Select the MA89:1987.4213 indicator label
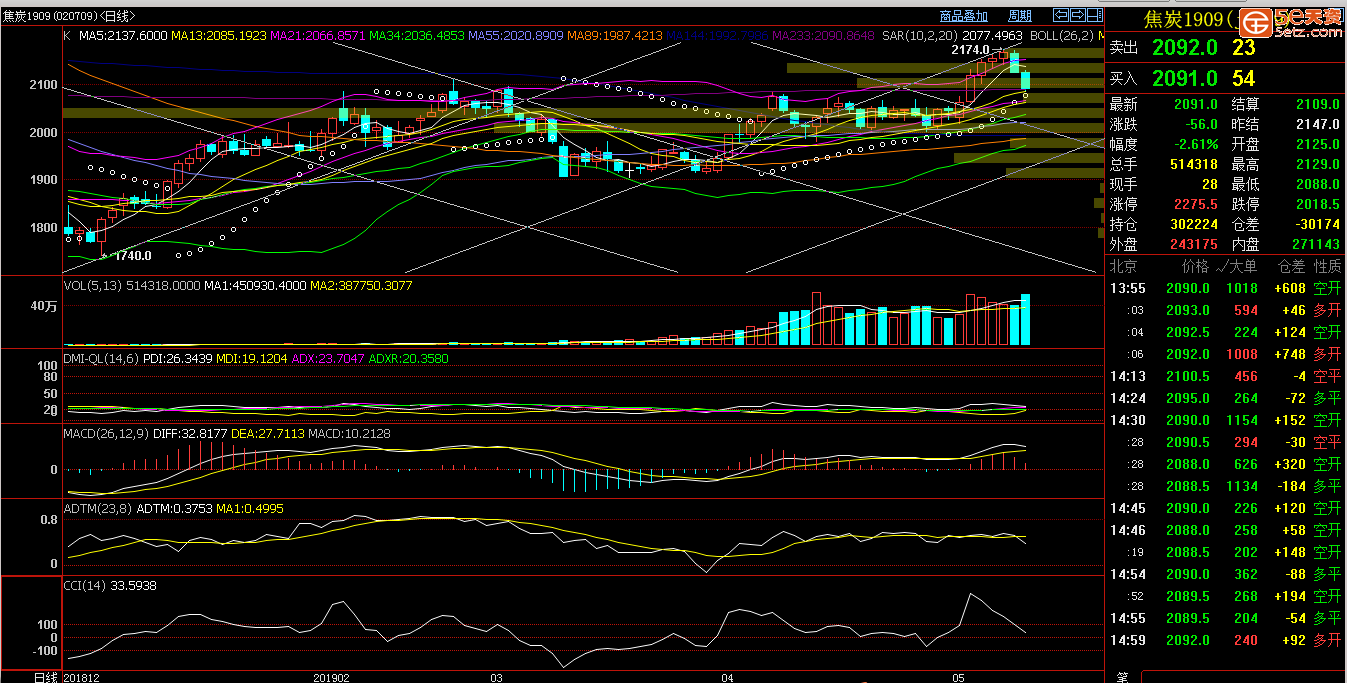 click(614, 35)
